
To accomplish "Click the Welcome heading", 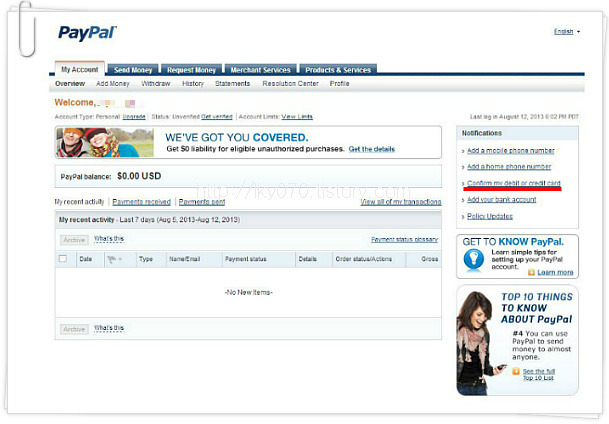I will [75, 103].
